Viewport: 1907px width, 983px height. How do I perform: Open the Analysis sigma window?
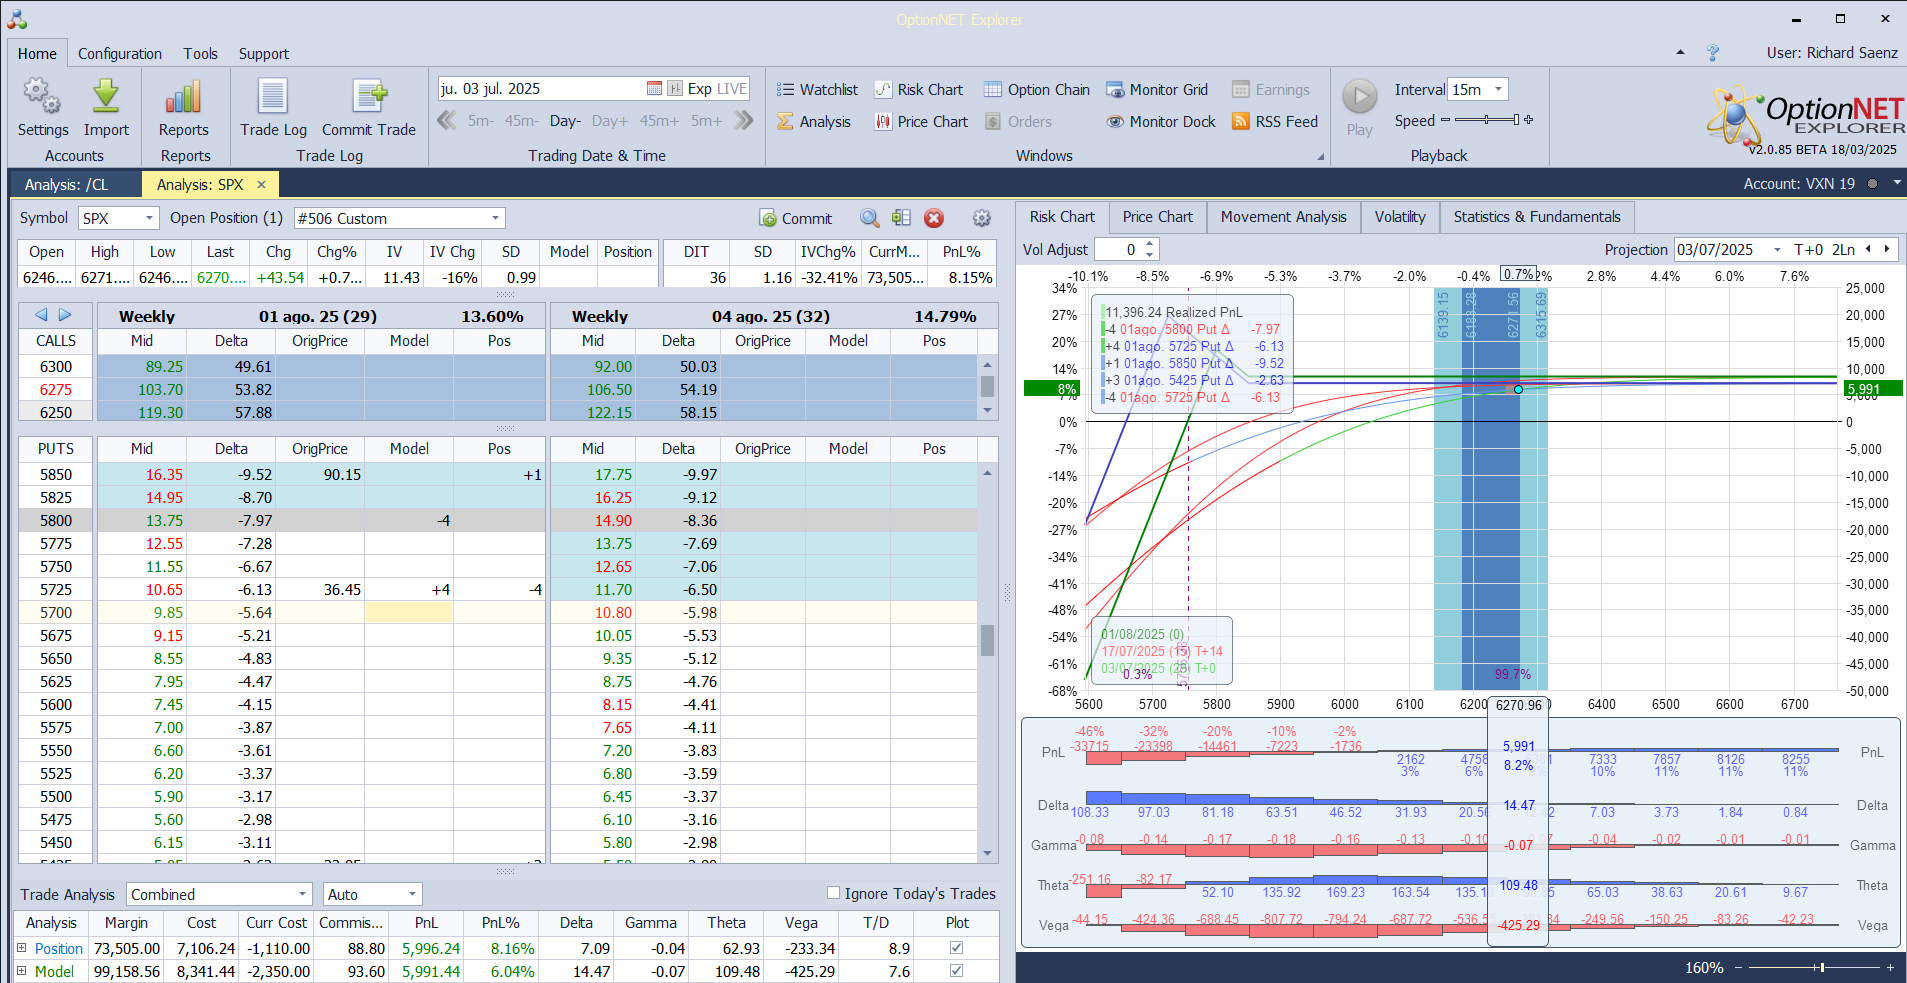(x=814, y=122)
